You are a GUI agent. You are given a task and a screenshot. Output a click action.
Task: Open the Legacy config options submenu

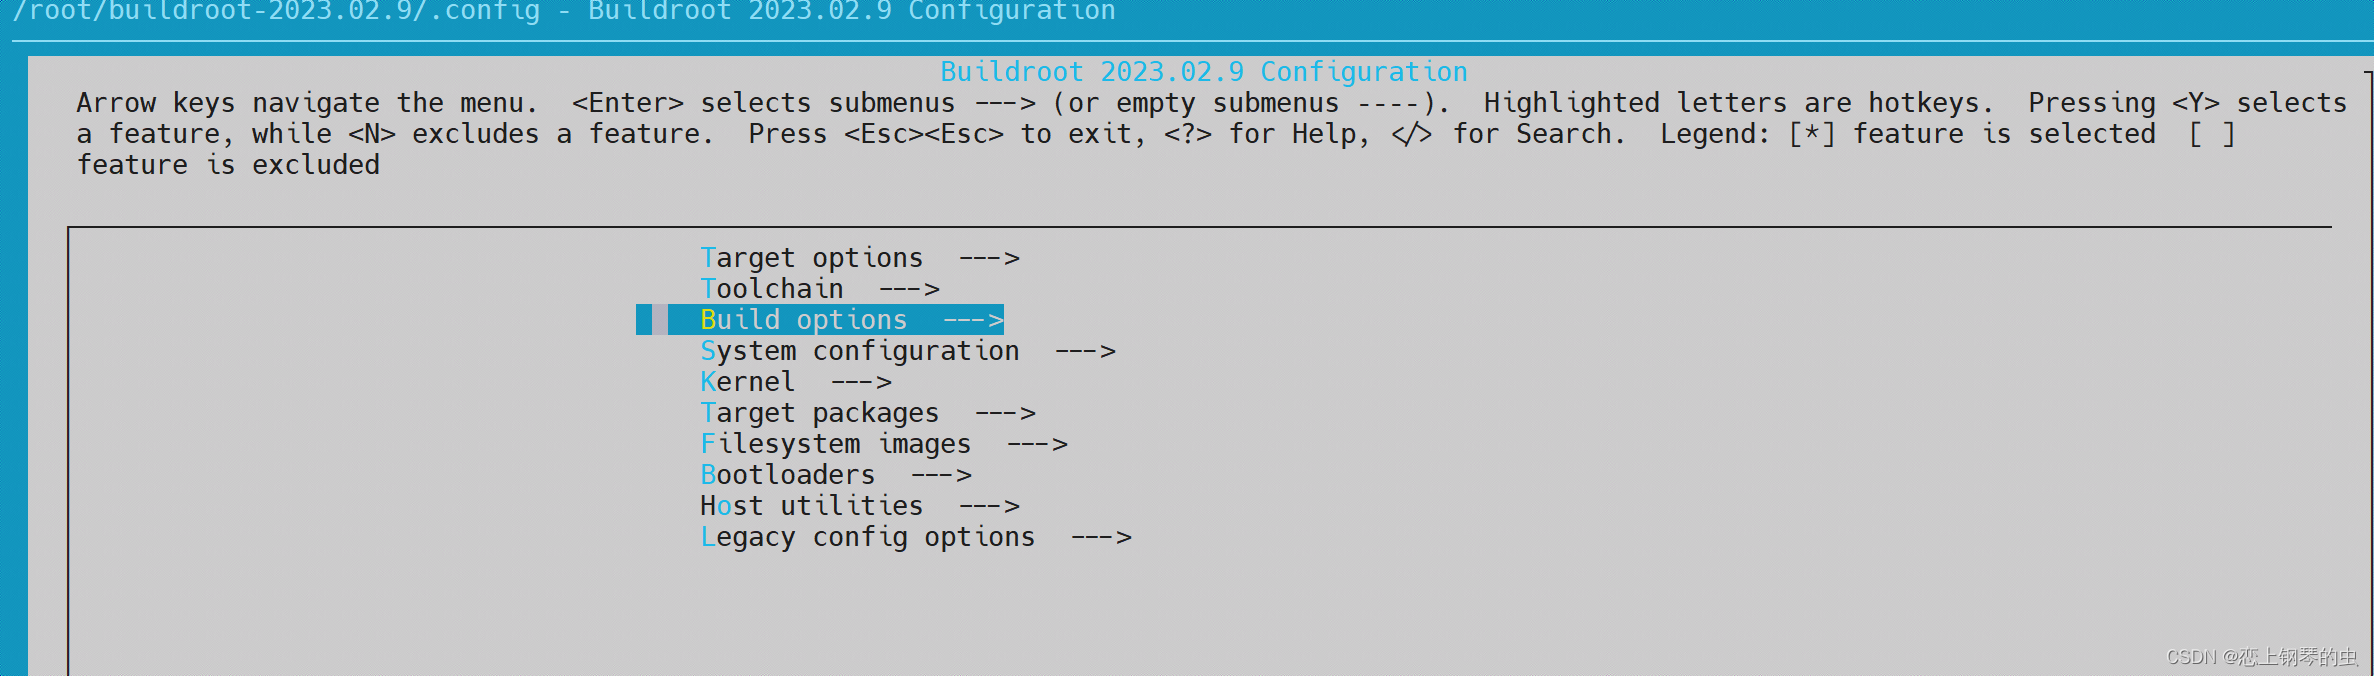coord(868,537)
